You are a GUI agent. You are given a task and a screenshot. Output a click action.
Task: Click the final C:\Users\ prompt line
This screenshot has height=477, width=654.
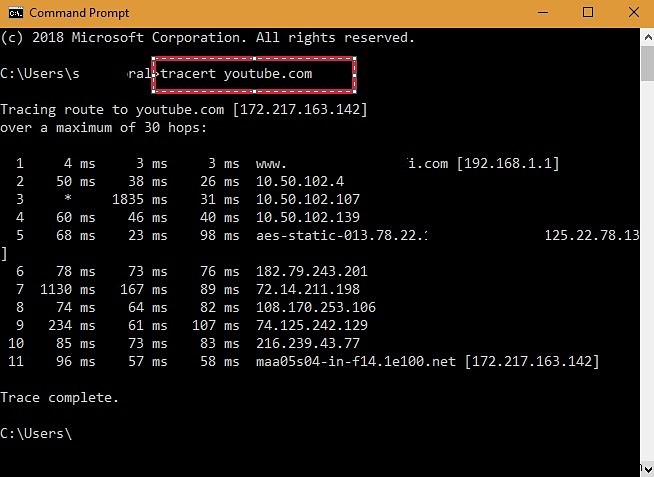pos(37,433)
